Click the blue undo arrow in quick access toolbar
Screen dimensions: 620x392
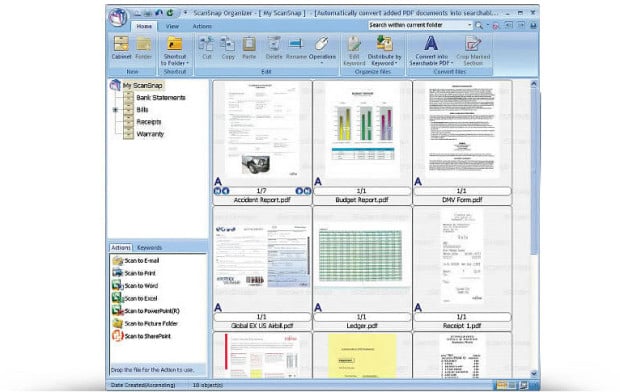click(159, 13)
